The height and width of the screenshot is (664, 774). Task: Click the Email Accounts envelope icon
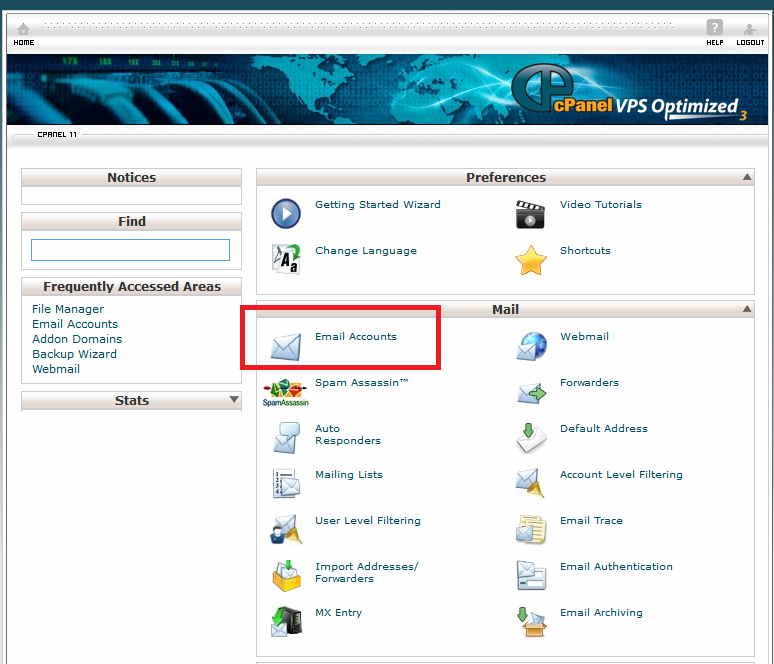coord(286,347)
